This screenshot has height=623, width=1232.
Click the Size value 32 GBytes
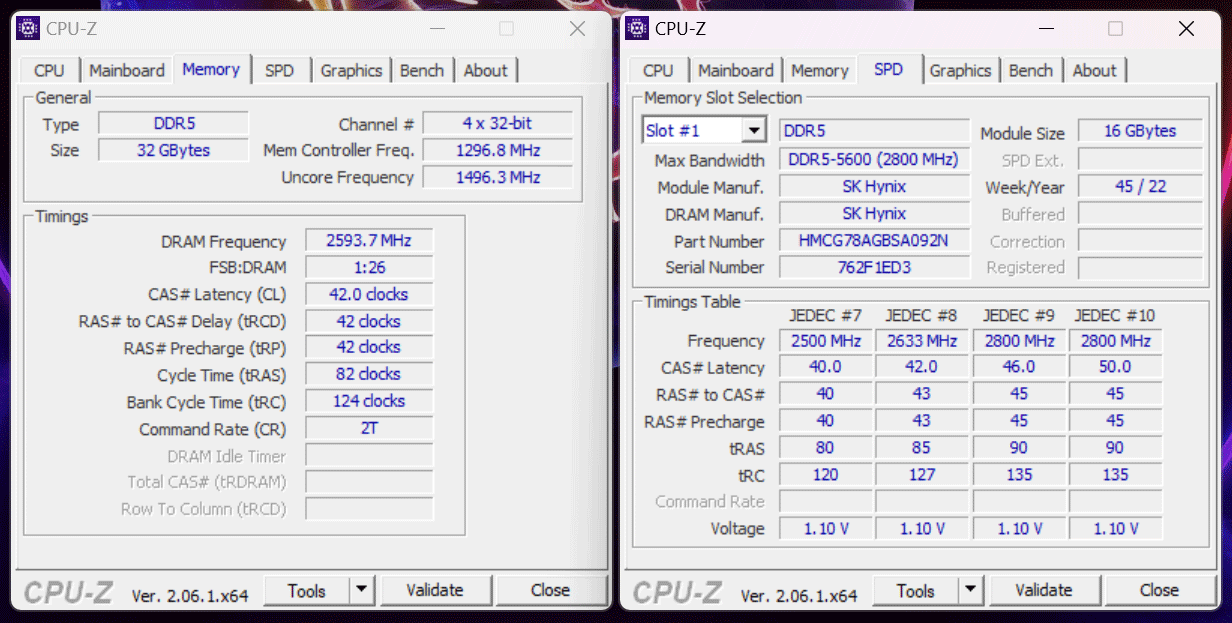pos(174,150)
